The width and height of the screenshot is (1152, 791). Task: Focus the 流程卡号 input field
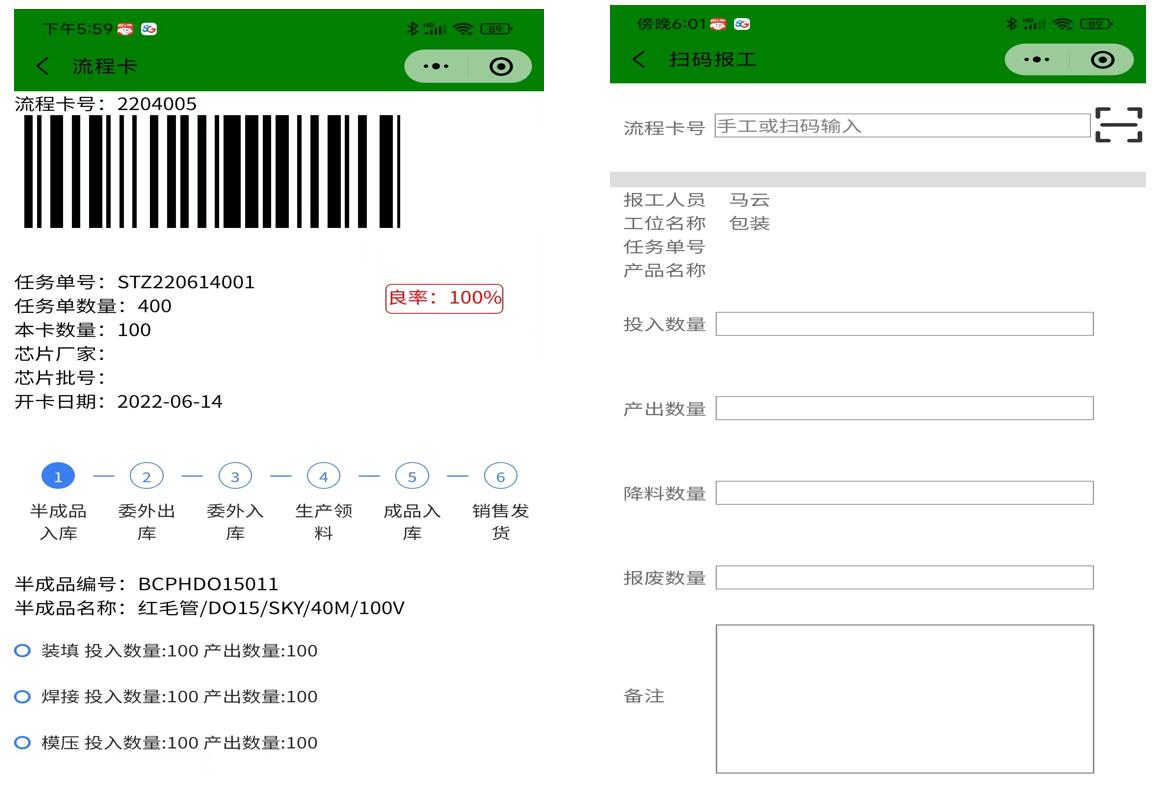[902, 126]
